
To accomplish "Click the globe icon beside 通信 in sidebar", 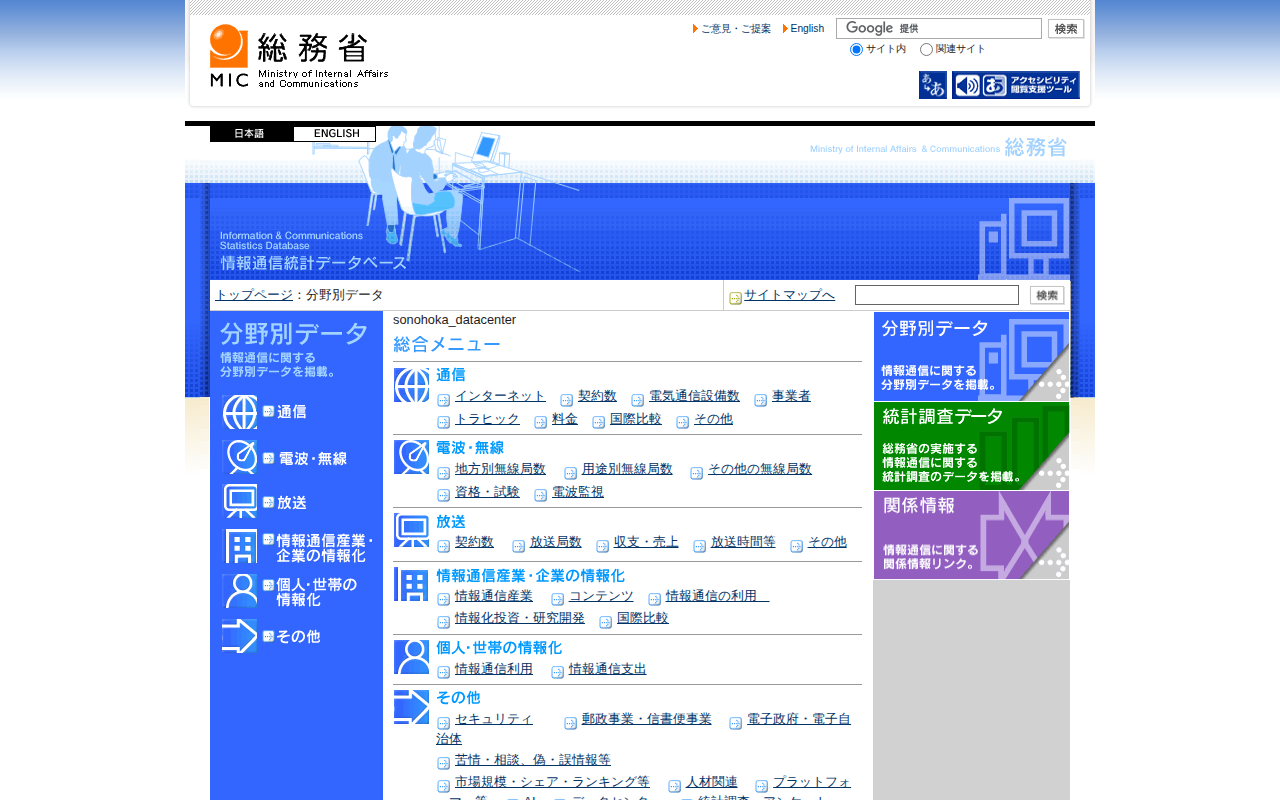I will pos(240,412).
